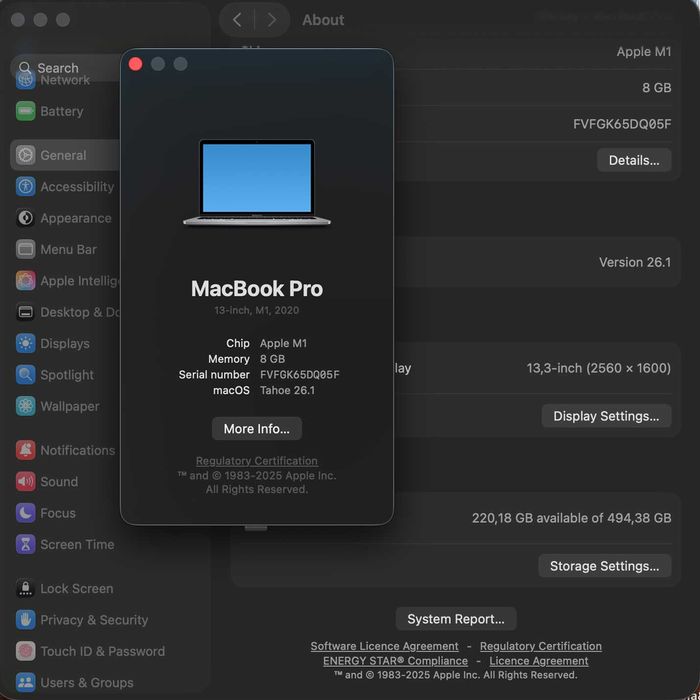Select the Screen Time hourglass icon
Image resolution: width=700 pixels, height=700 pixels.
point(25,544)
